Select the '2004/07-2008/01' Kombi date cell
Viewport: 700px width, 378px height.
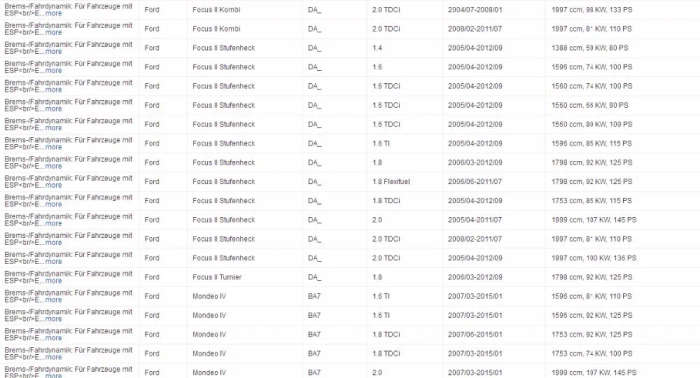point(475,9)
